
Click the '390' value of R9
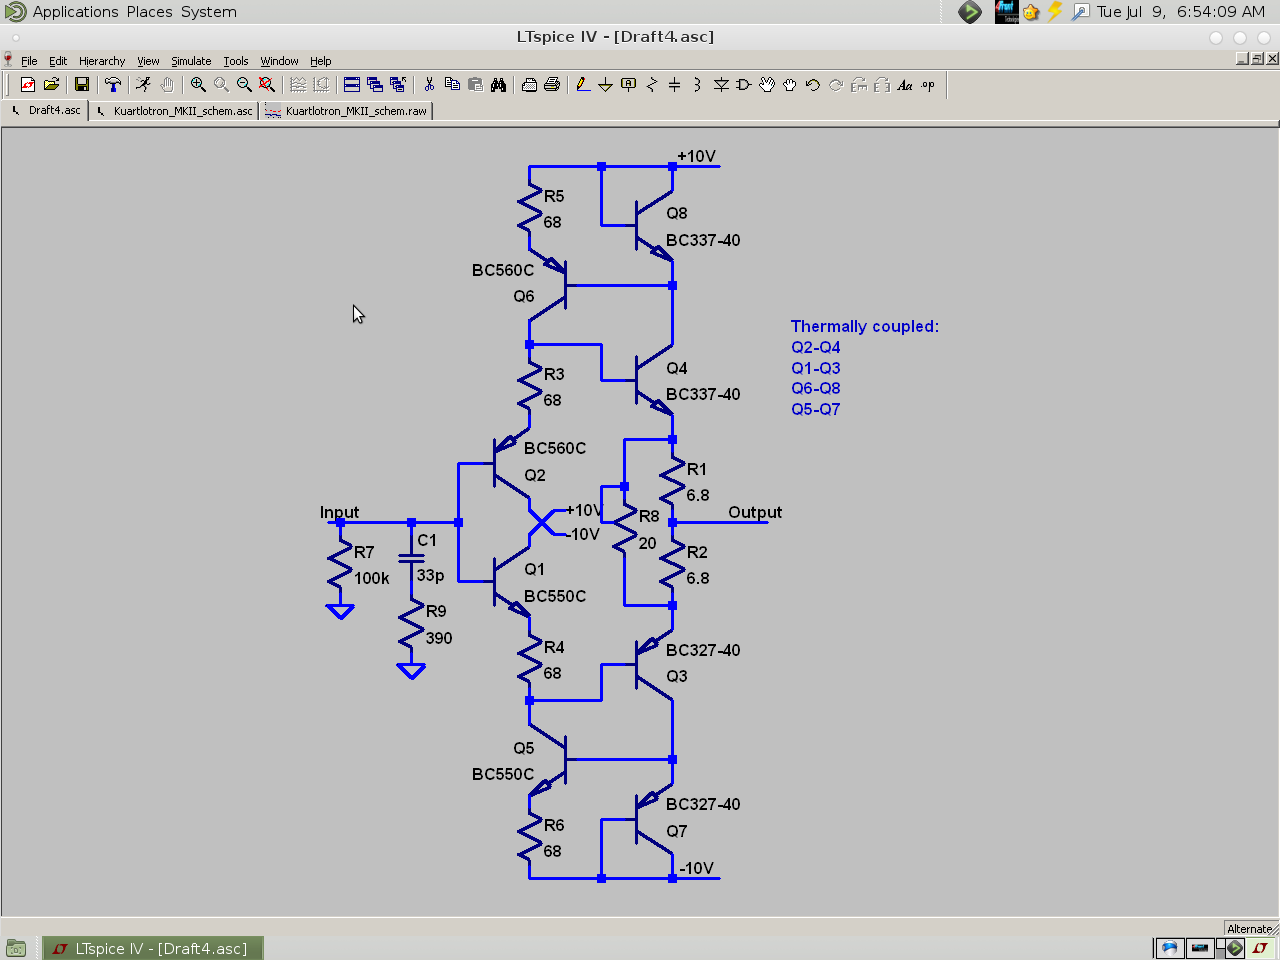(439, 638)
